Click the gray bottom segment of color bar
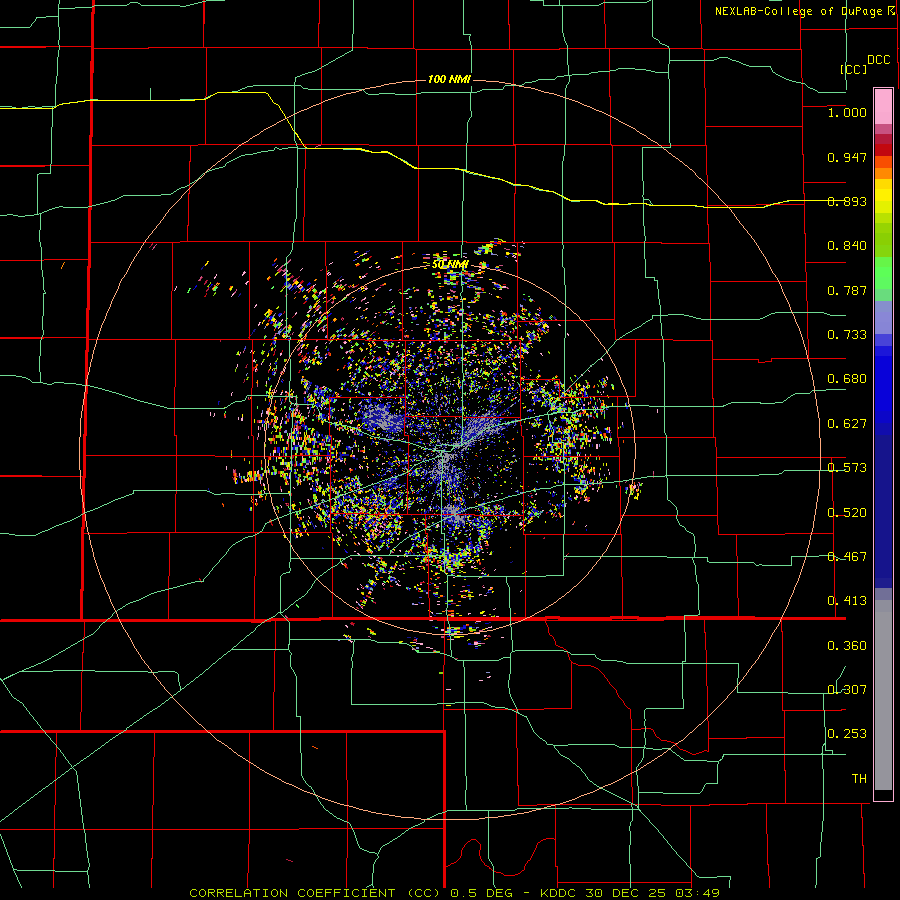 coord(883,695)
